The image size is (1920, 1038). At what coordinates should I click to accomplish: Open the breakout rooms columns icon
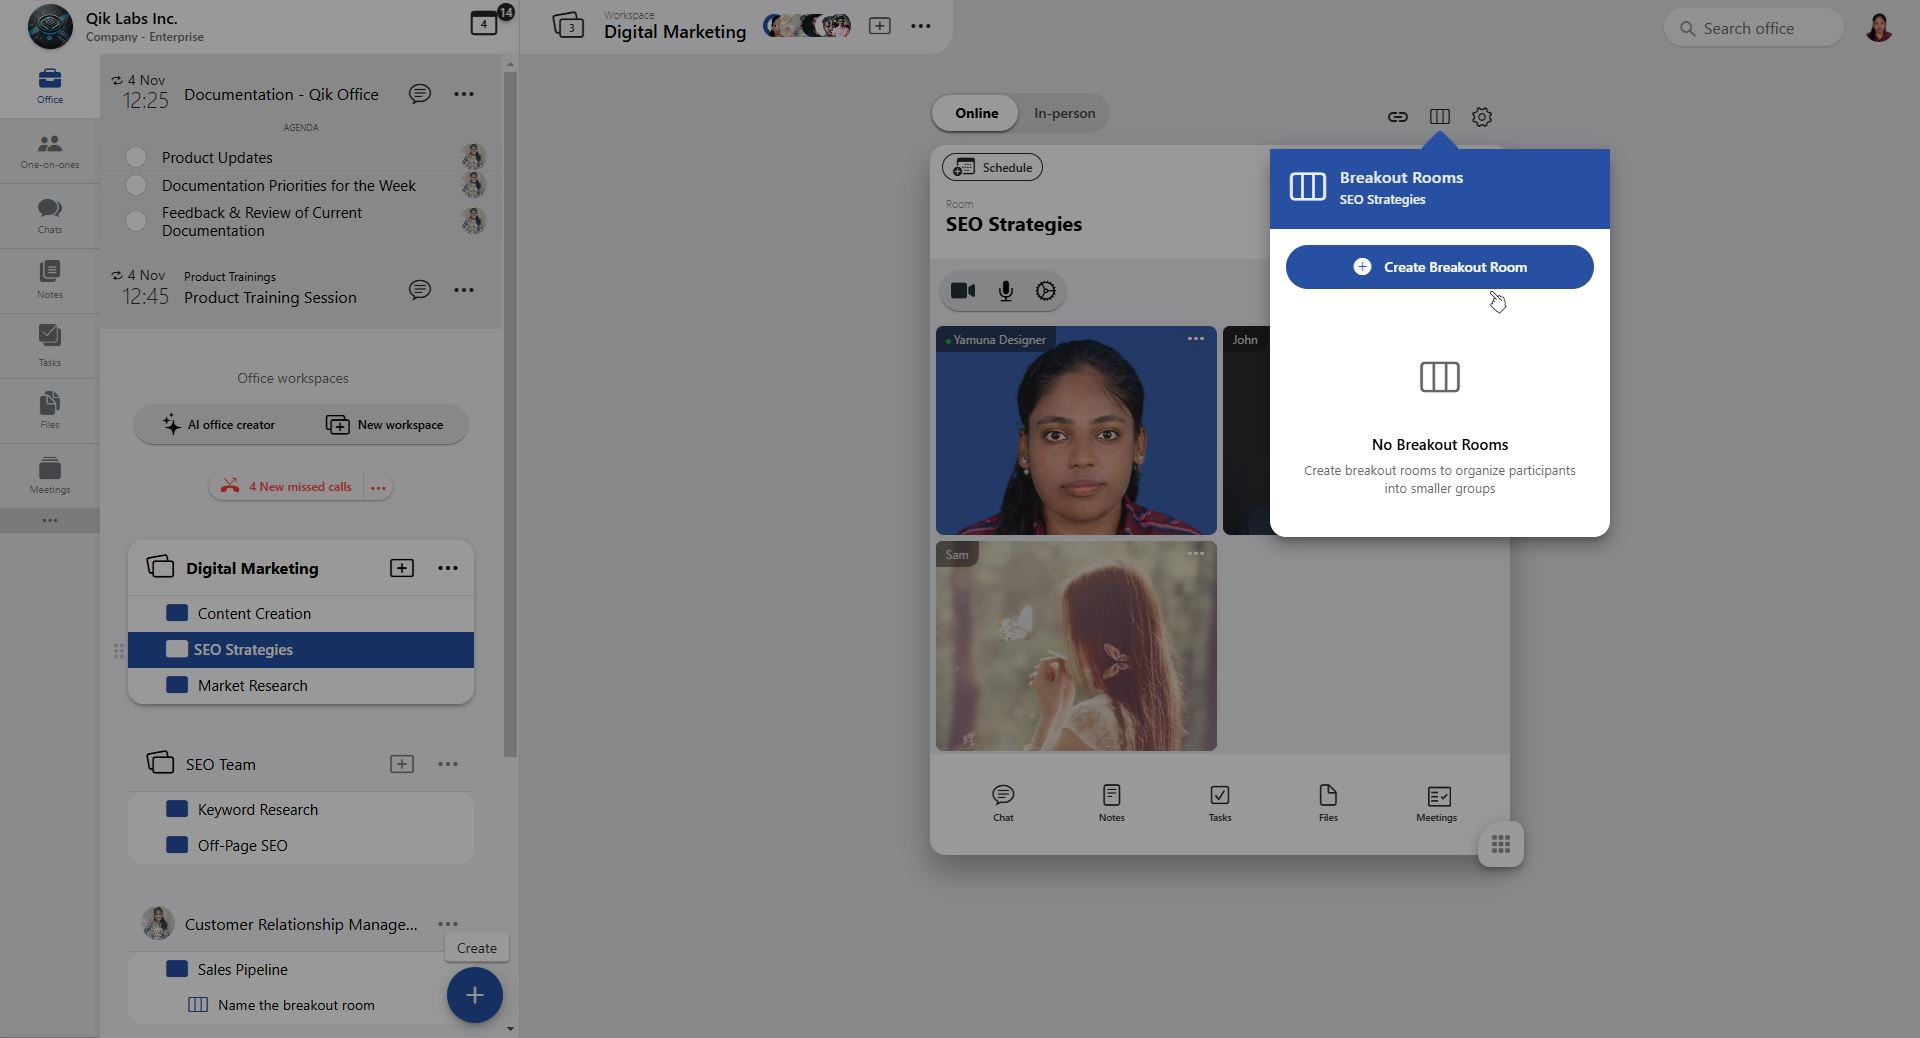point(1439,117)
